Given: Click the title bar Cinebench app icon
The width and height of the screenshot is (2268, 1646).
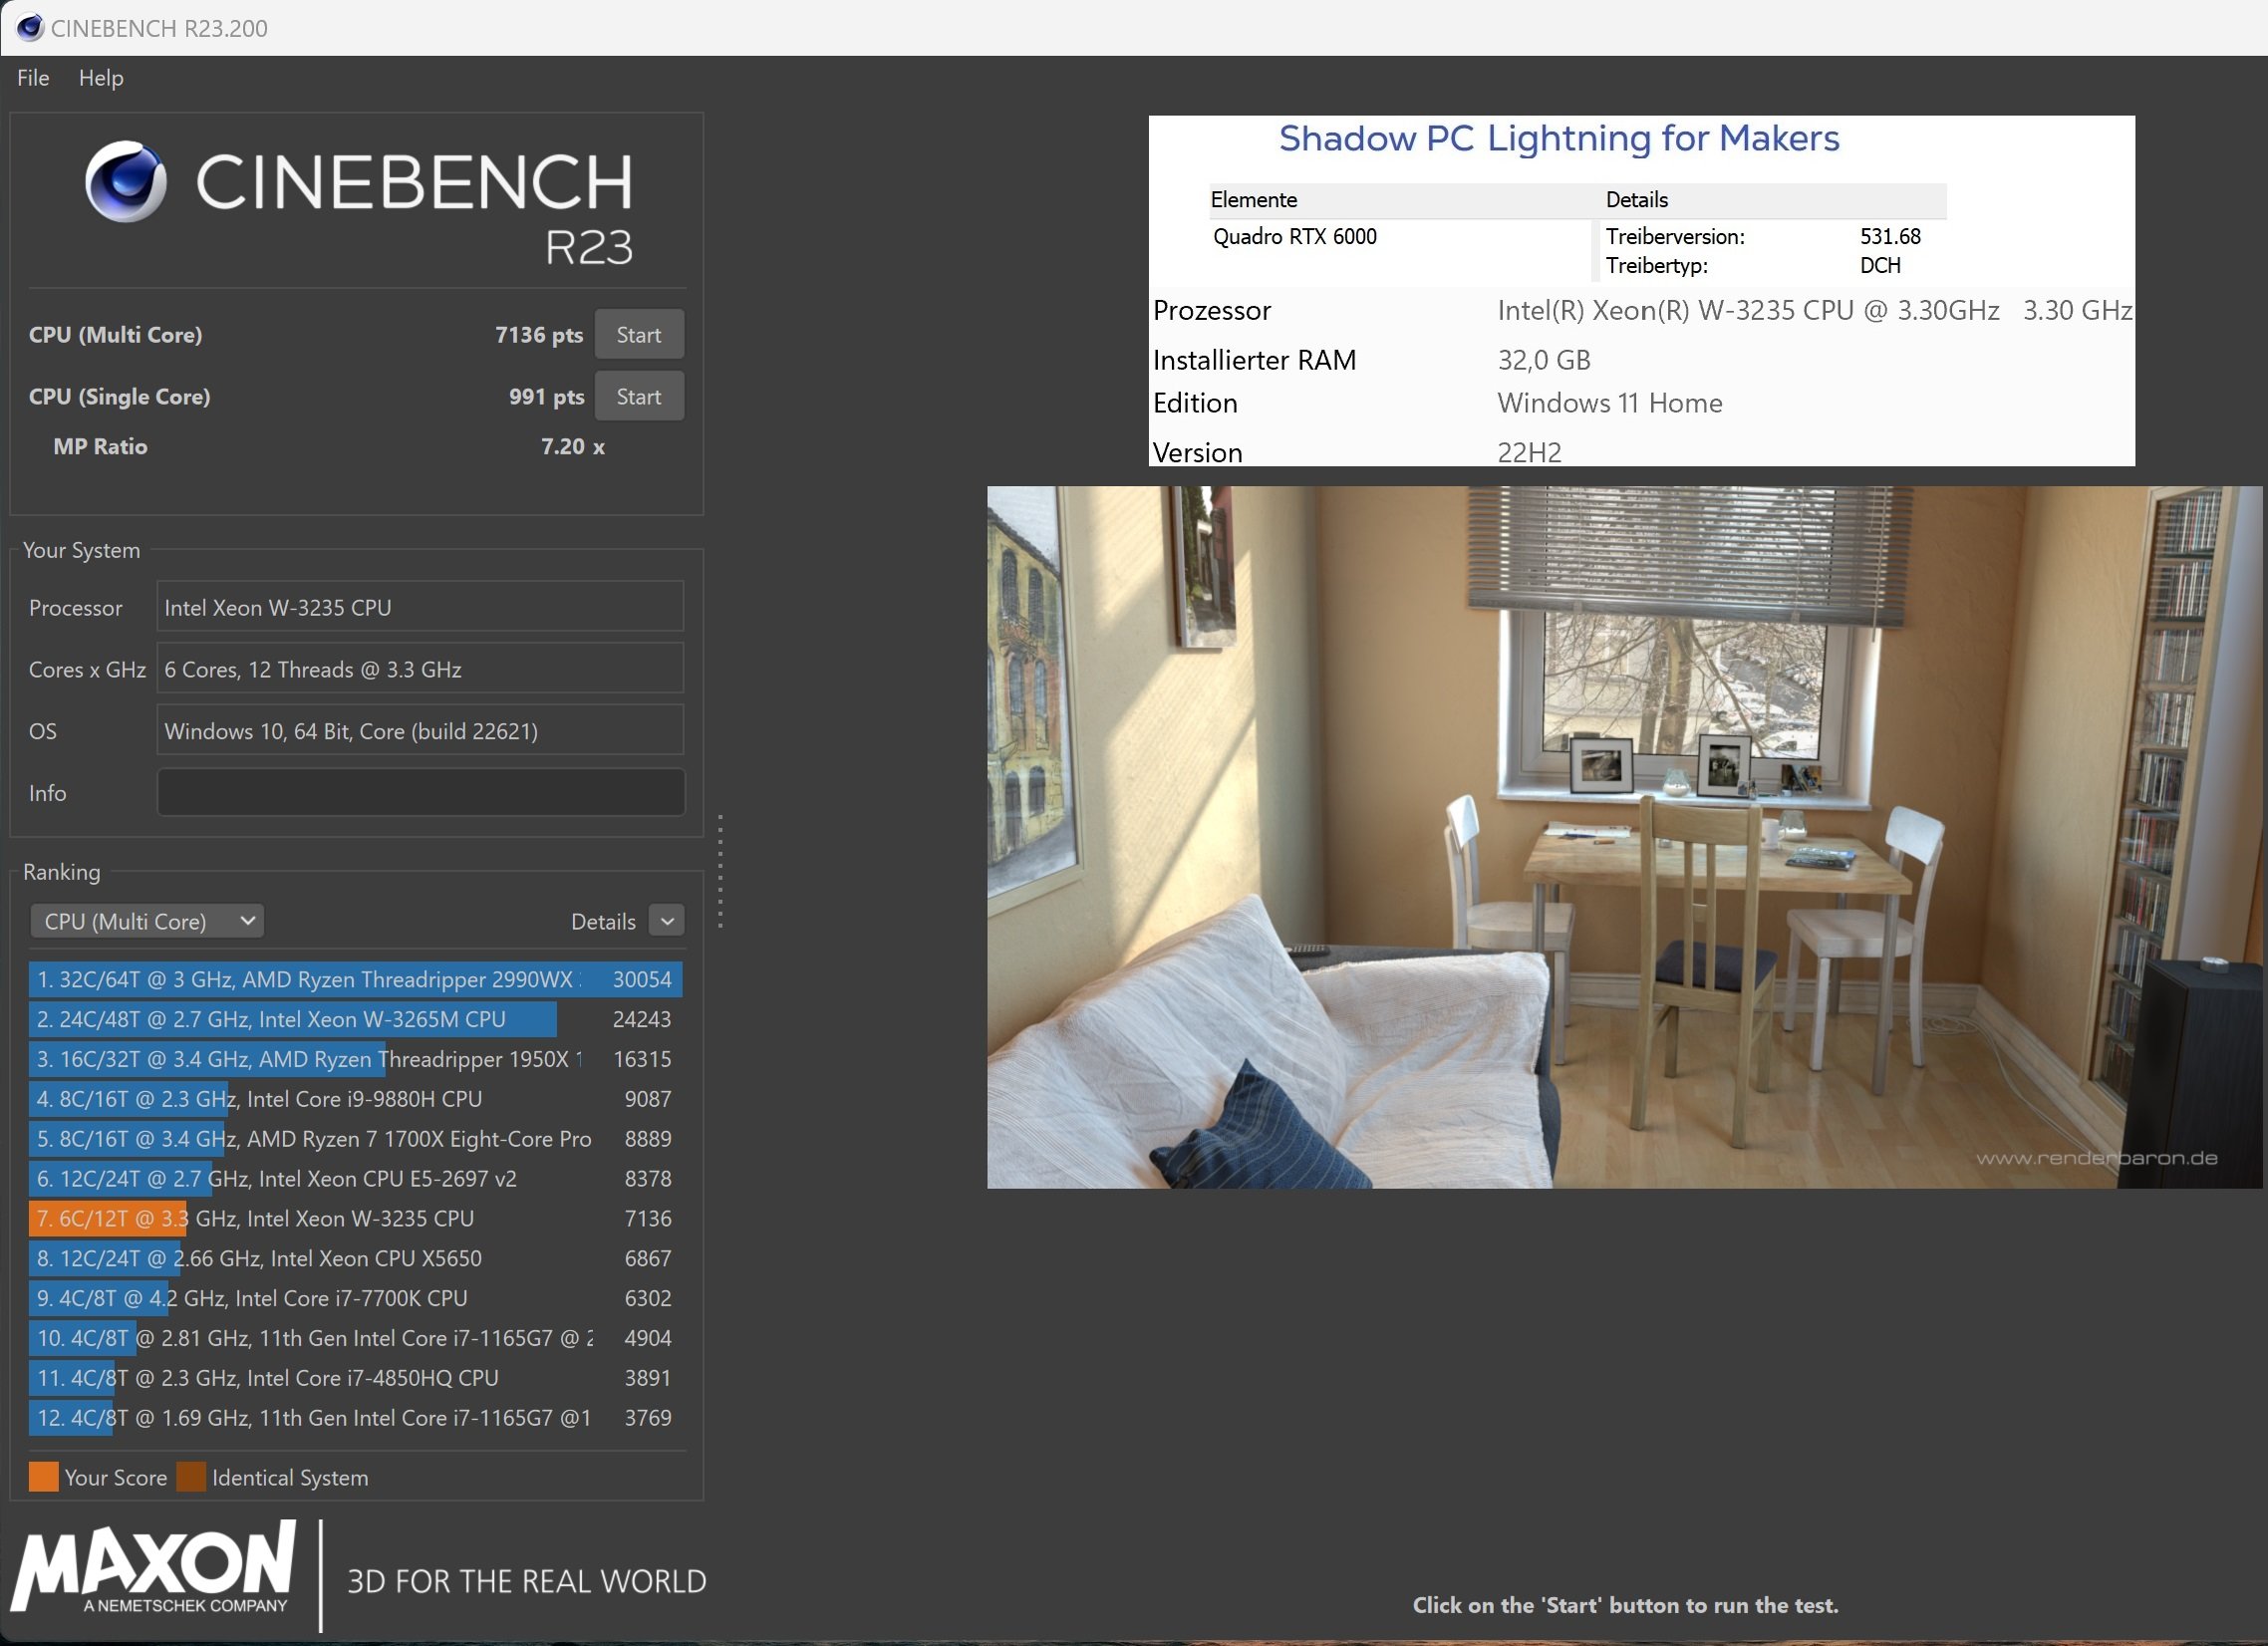Looking at the screenshot, I should pyautogui.click(x=29, y=28).
